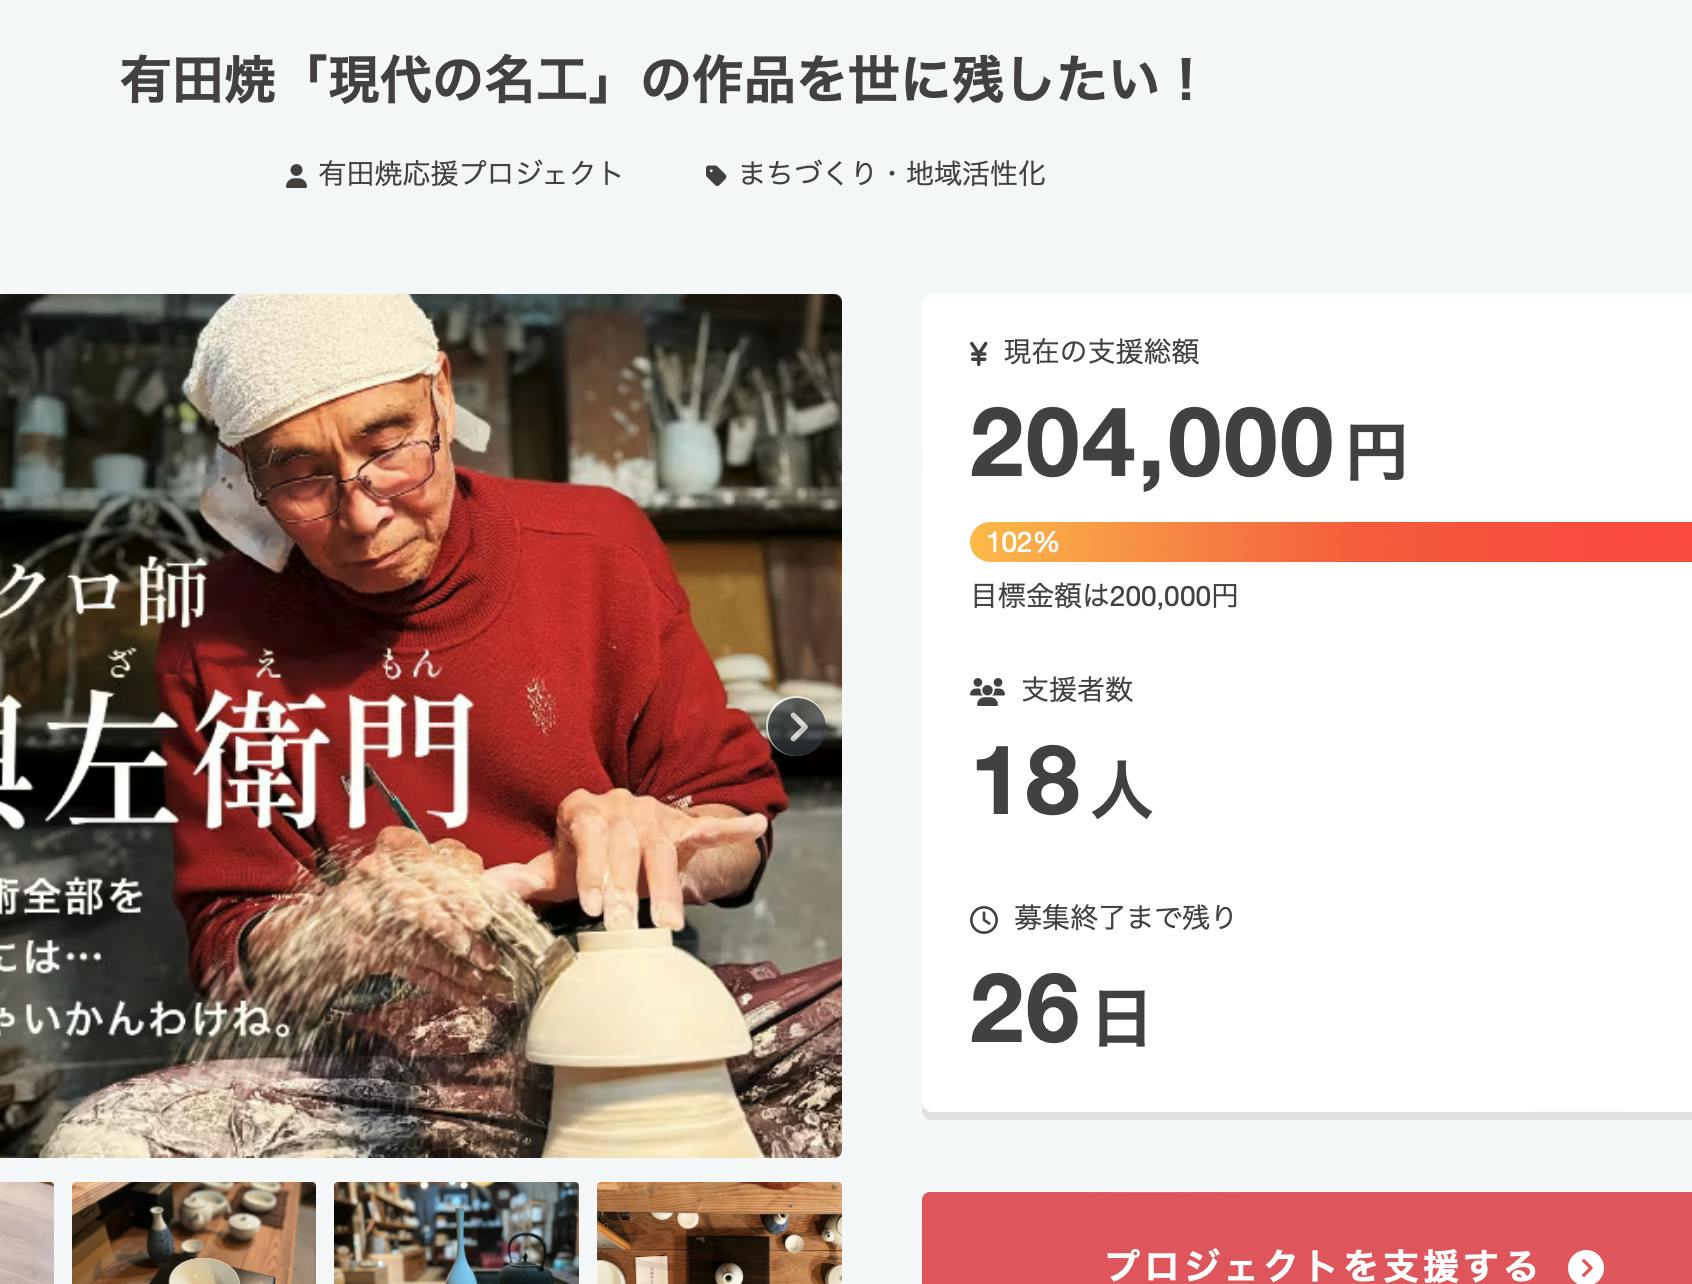Click the supporters group icon near 支援者数
Viewport: 1692px width, 1284px height.
[x=987, y=692]
